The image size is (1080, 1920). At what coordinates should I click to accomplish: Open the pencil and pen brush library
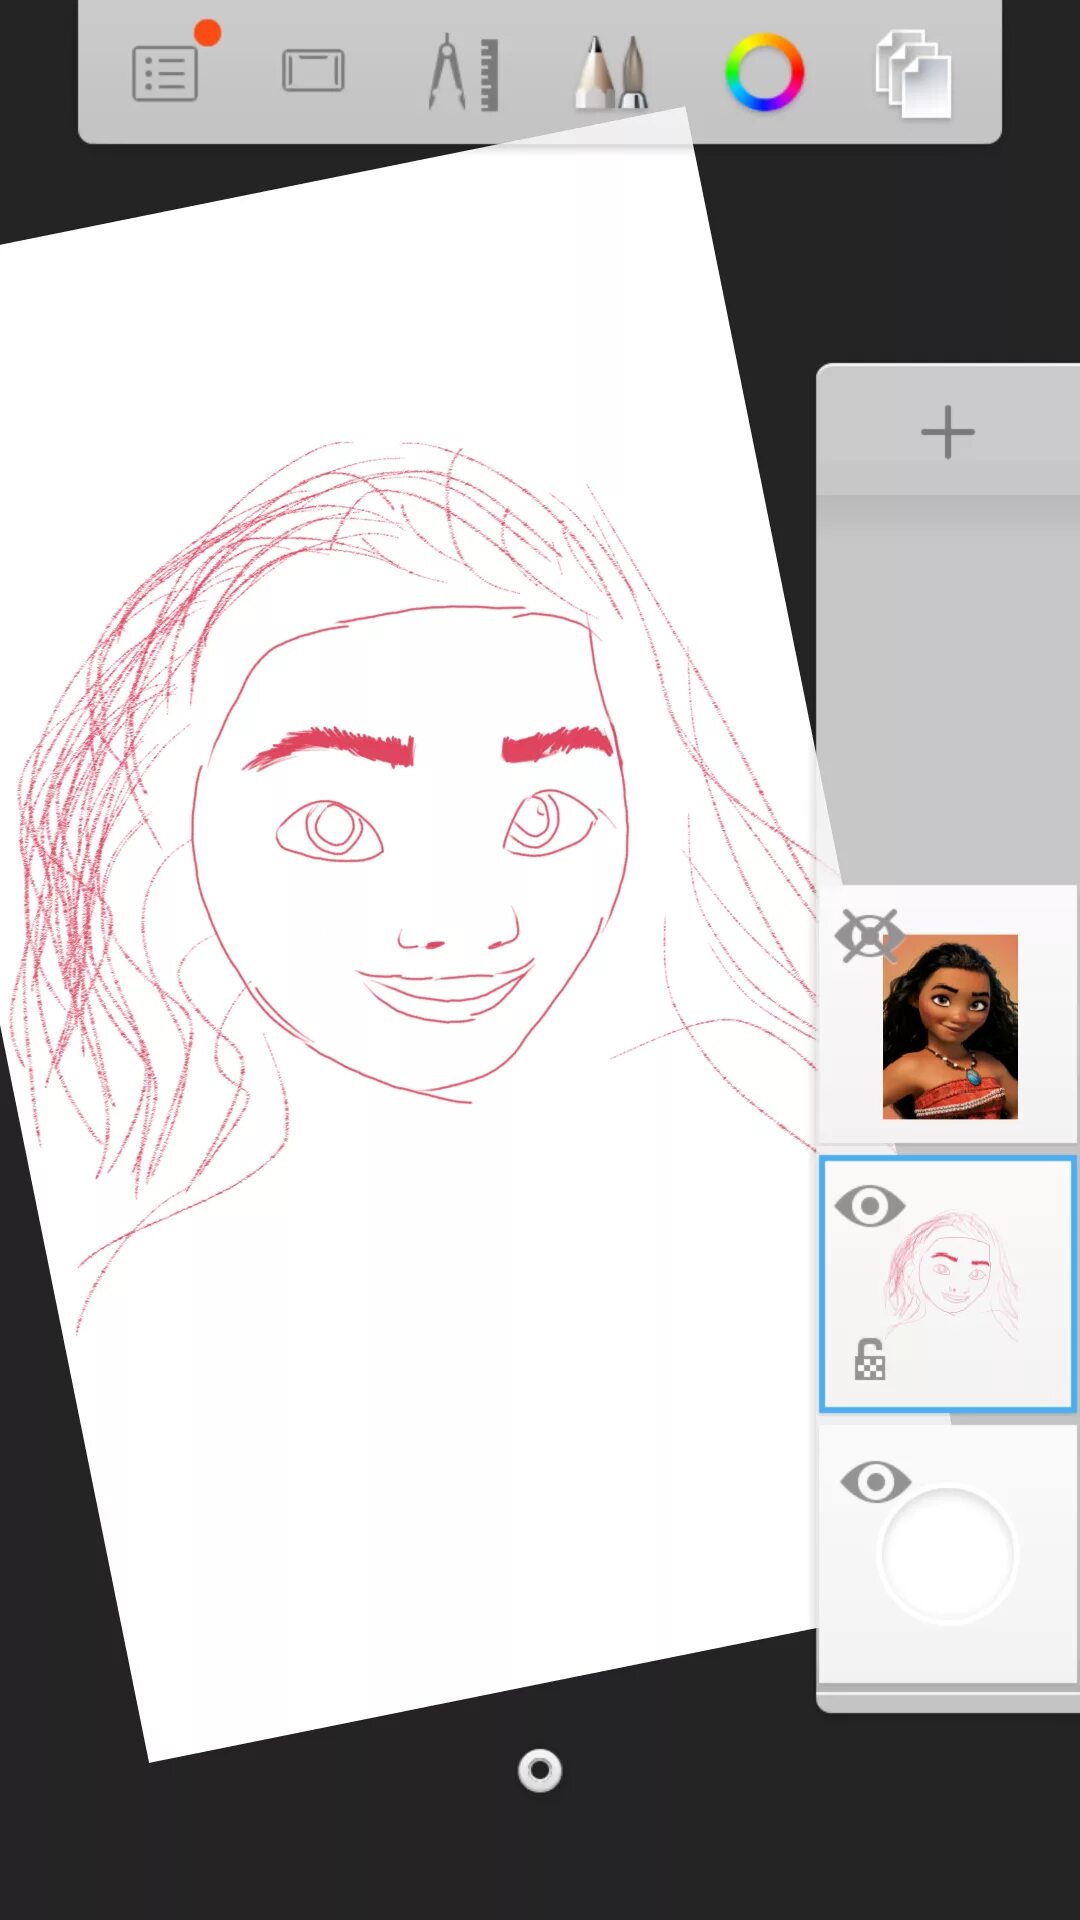click(612, 73)
